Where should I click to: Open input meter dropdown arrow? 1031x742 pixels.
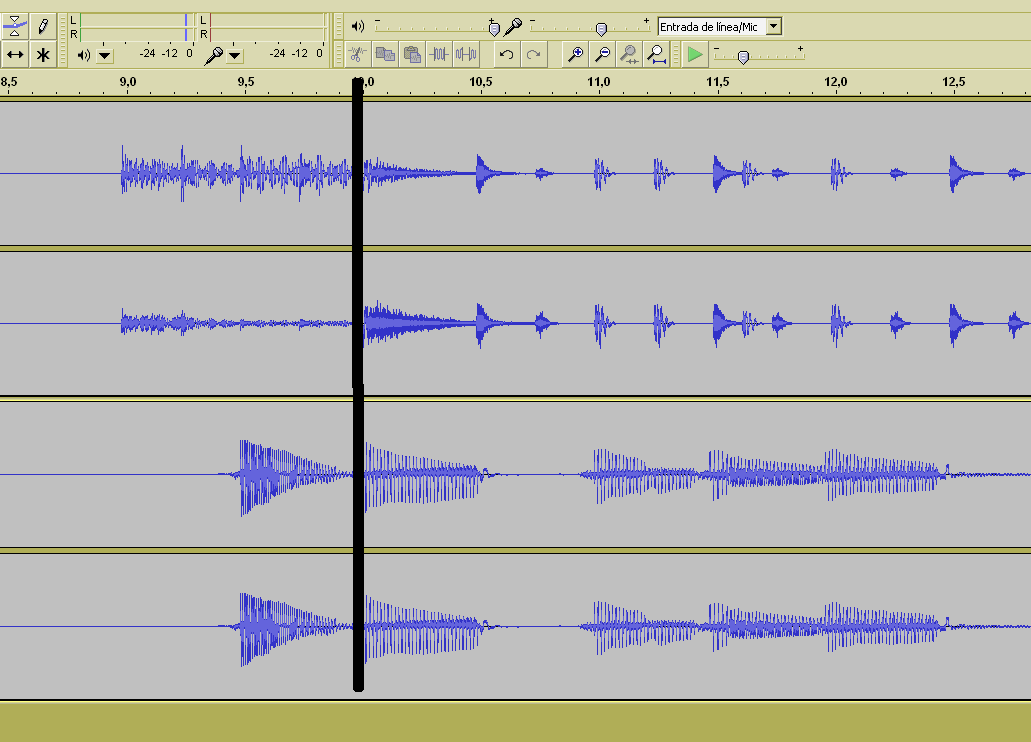[235, 56]
